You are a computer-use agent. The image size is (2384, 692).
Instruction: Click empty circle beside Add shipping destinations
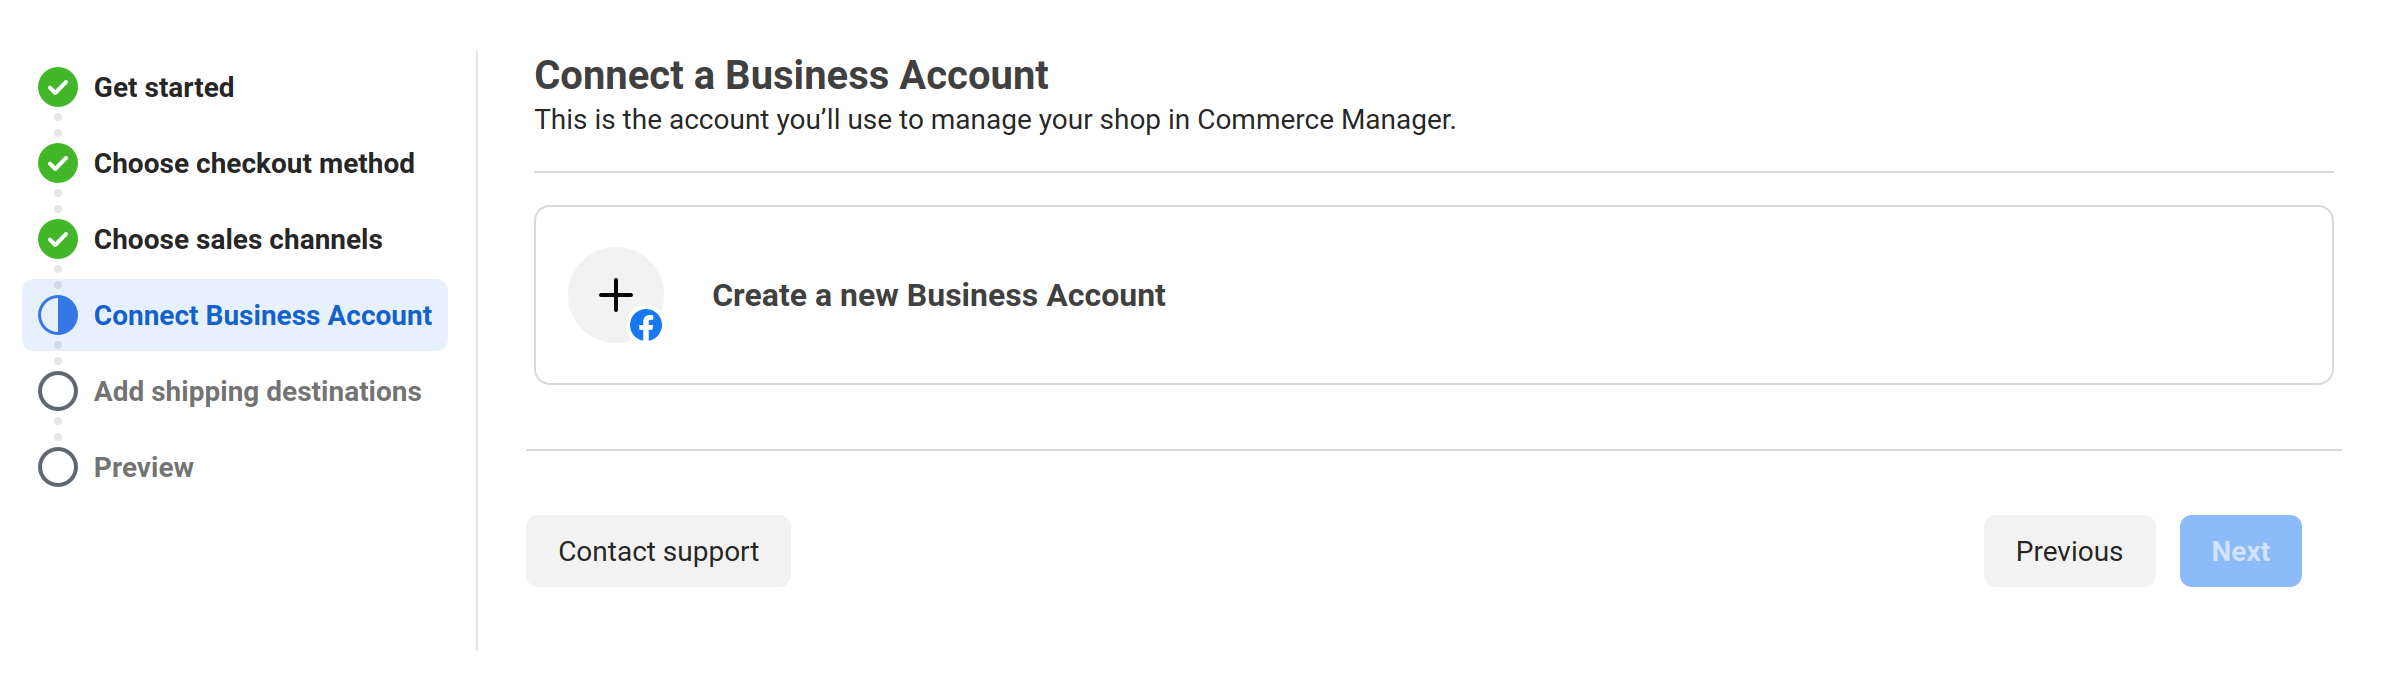click(x=58, y=391)
